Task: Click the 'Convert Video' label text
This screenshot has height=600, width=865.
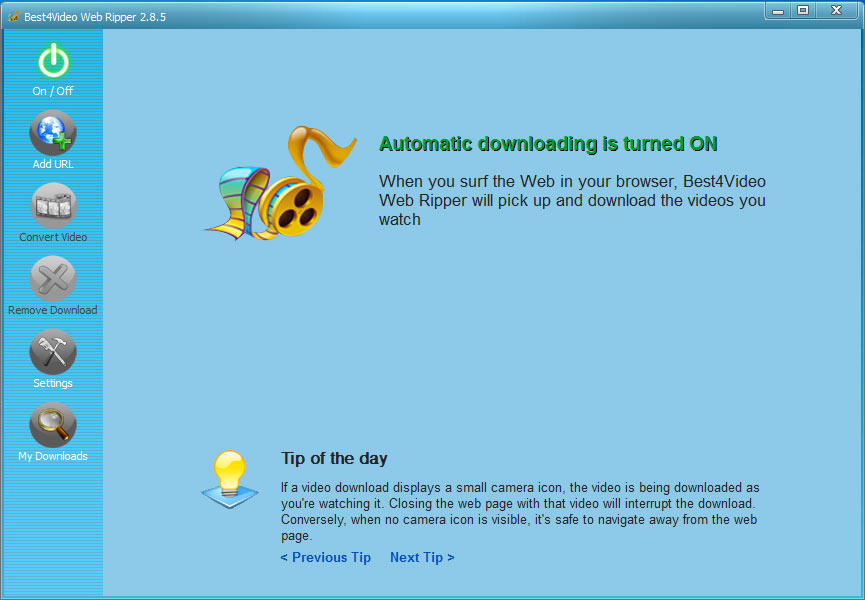Action: [x=53, y=237]
